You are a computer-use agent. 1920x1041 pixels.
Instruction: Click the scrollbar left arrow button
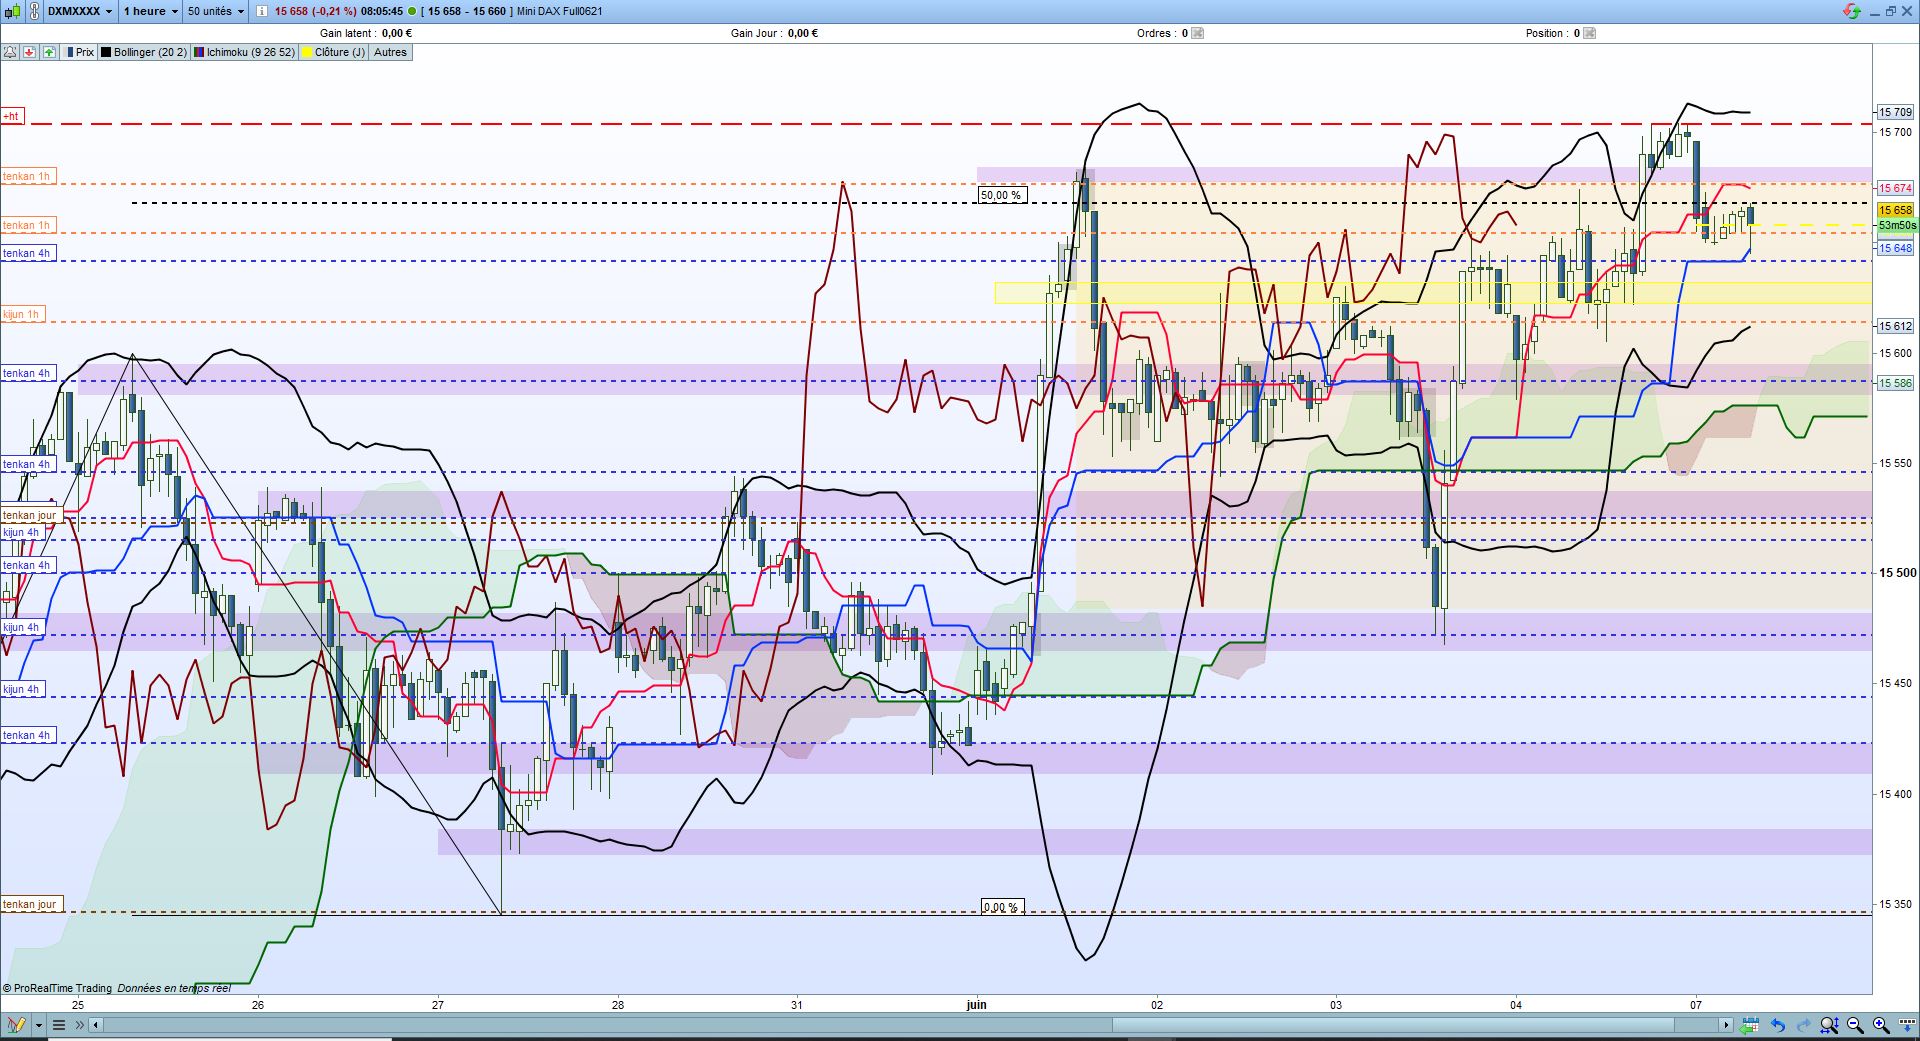point(96,1025)
